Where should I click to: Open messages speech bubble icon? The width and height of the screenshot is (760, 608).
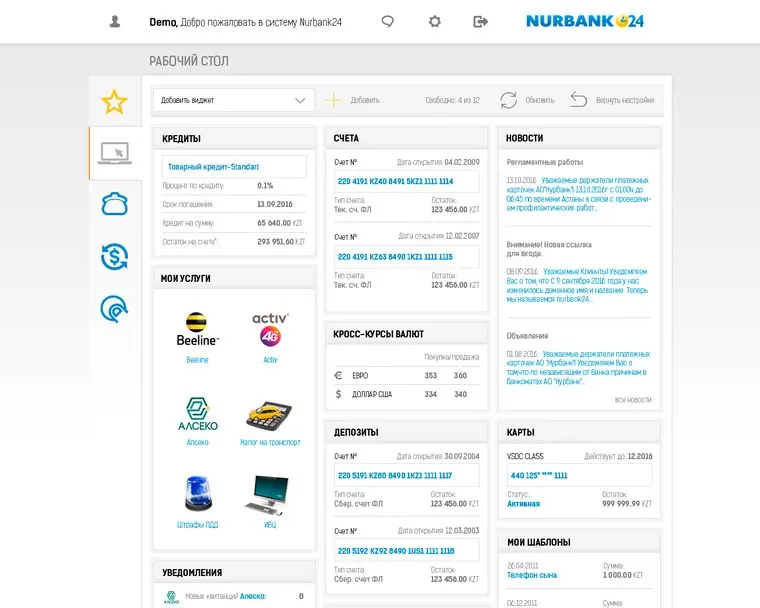(x=388, y=21)
